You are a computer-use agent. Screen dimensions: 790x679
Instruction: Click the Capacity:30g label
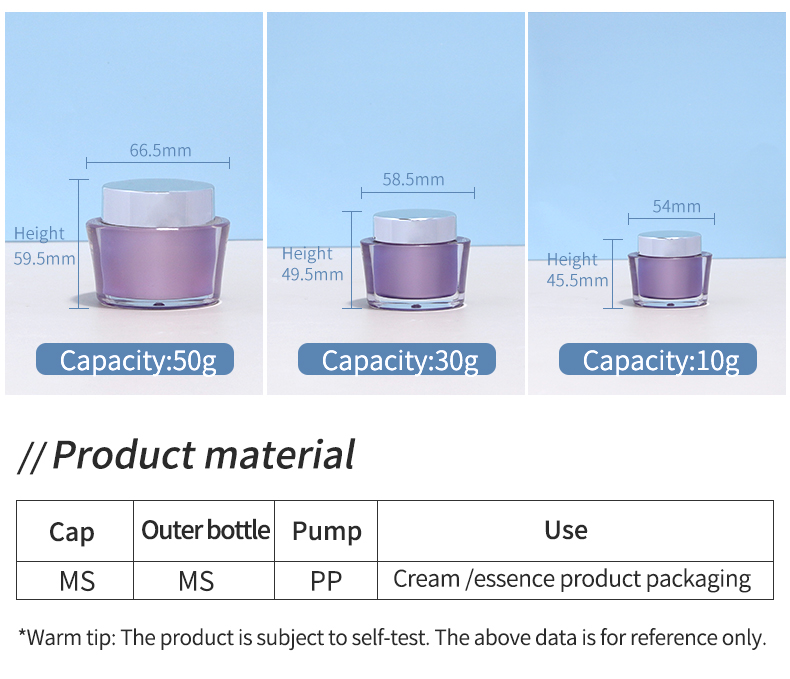(397, 359)
